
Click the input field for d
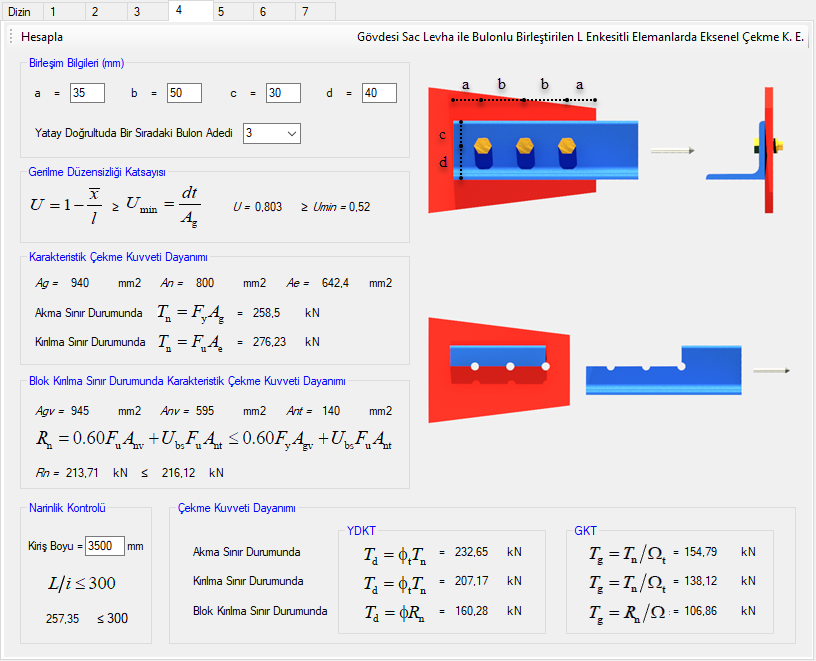(x=379, y=93)
